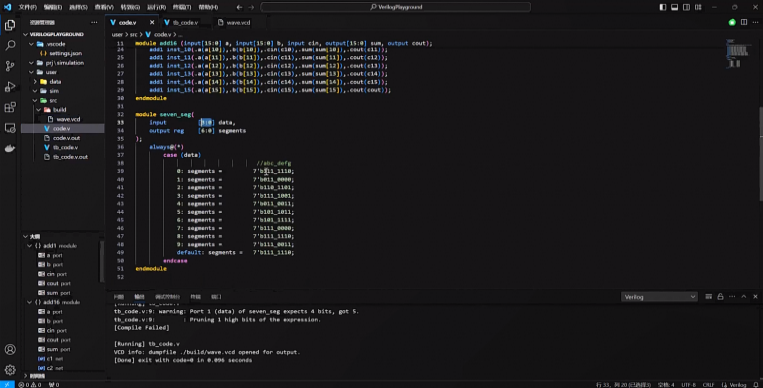
Task: Click the errors and warnings status indicator
Action: tap(32, 385)
